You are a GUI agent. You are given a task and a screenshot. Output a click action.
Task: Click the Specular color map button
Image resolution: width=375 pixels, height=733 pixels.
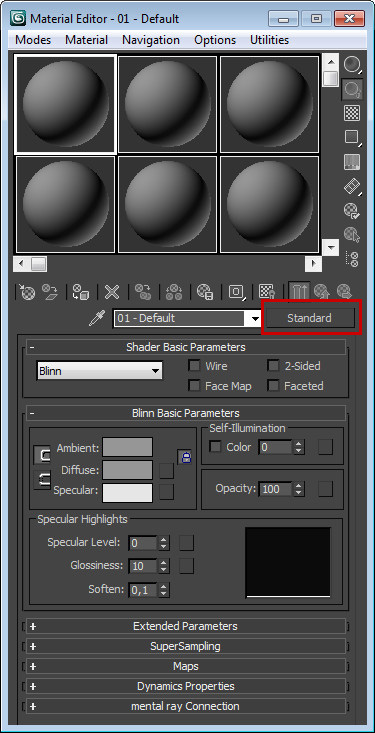(166, 491)
